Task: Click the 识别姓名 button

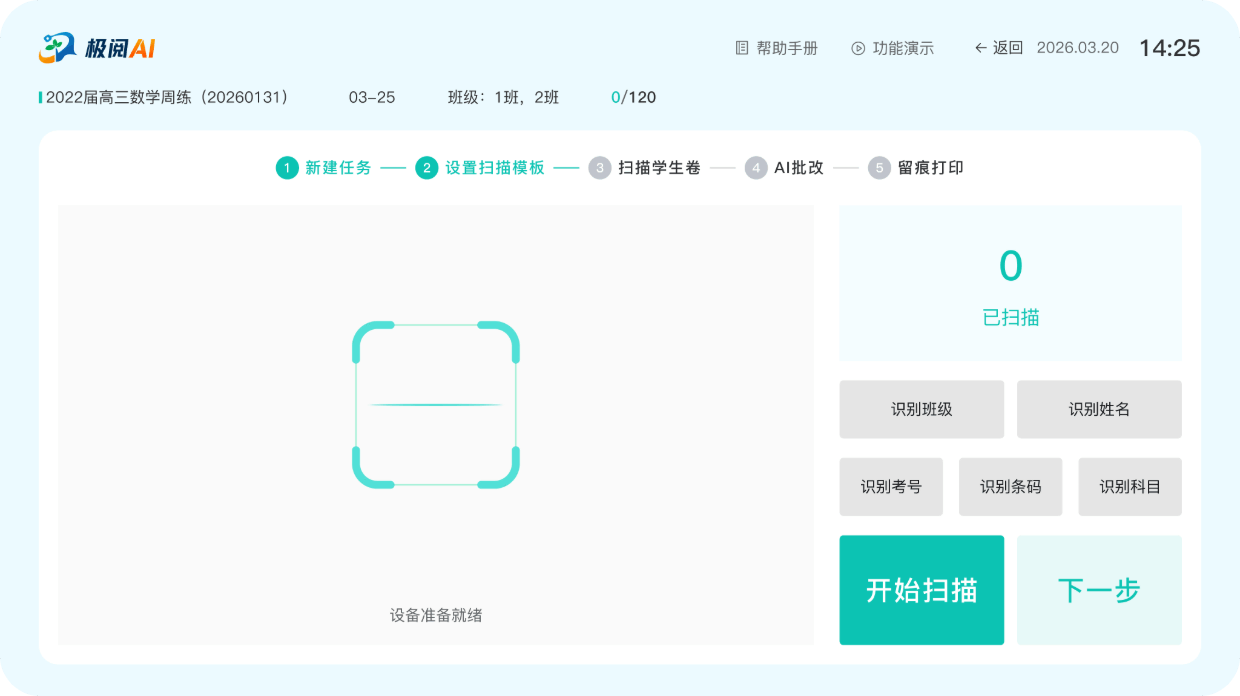Action: point(1099,409)
